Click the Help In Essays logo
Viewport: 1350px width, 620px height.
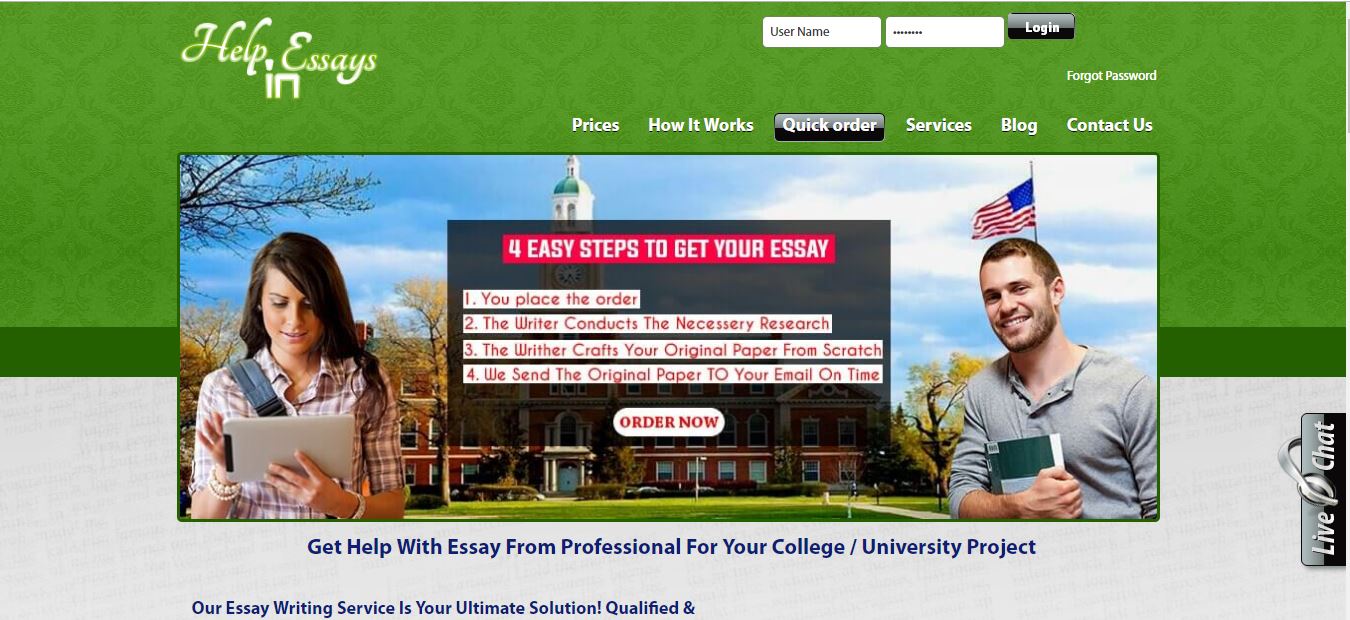(278, 58)
